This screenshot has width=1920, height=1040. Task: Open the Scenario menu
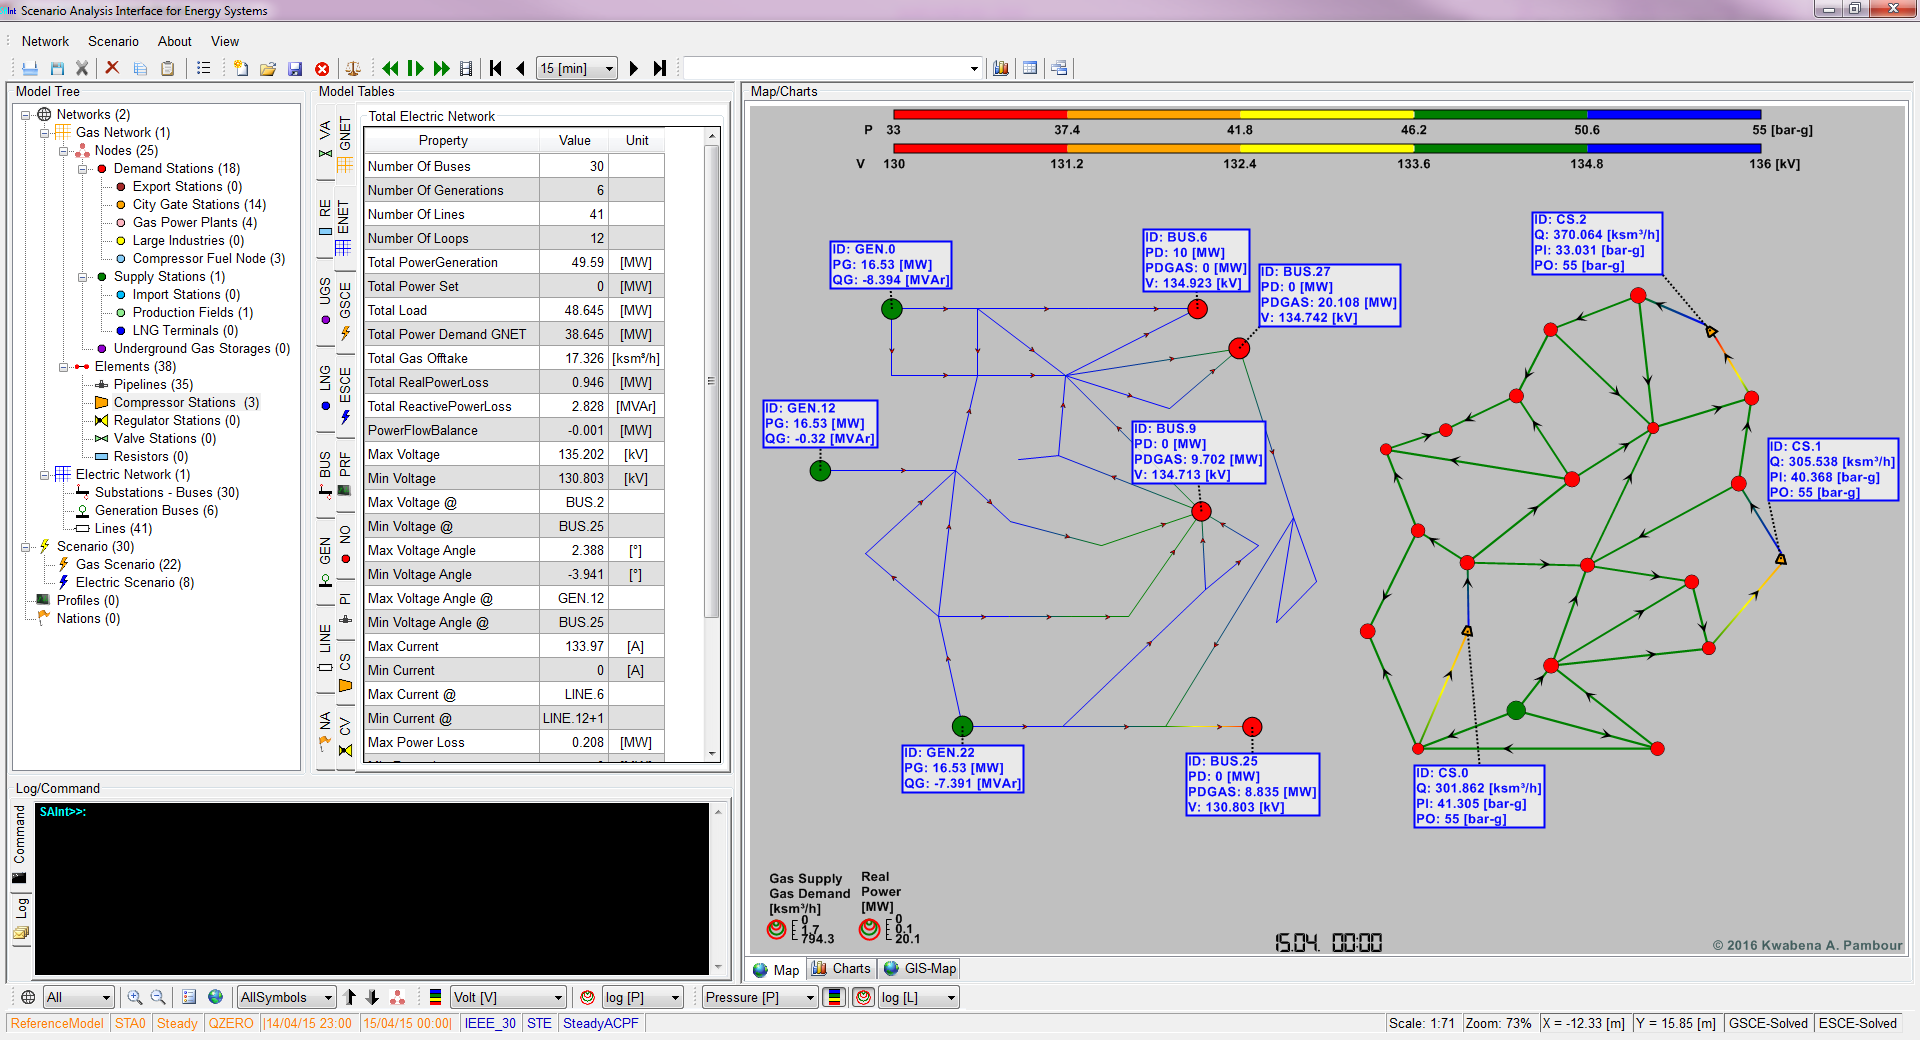[x=113, y=41]
